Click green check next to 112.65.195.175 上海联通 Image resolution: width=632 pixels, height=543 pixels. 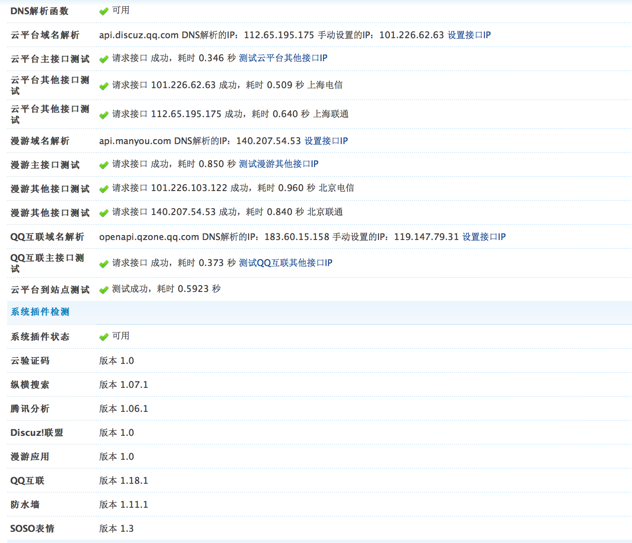(x=104, y=115)
